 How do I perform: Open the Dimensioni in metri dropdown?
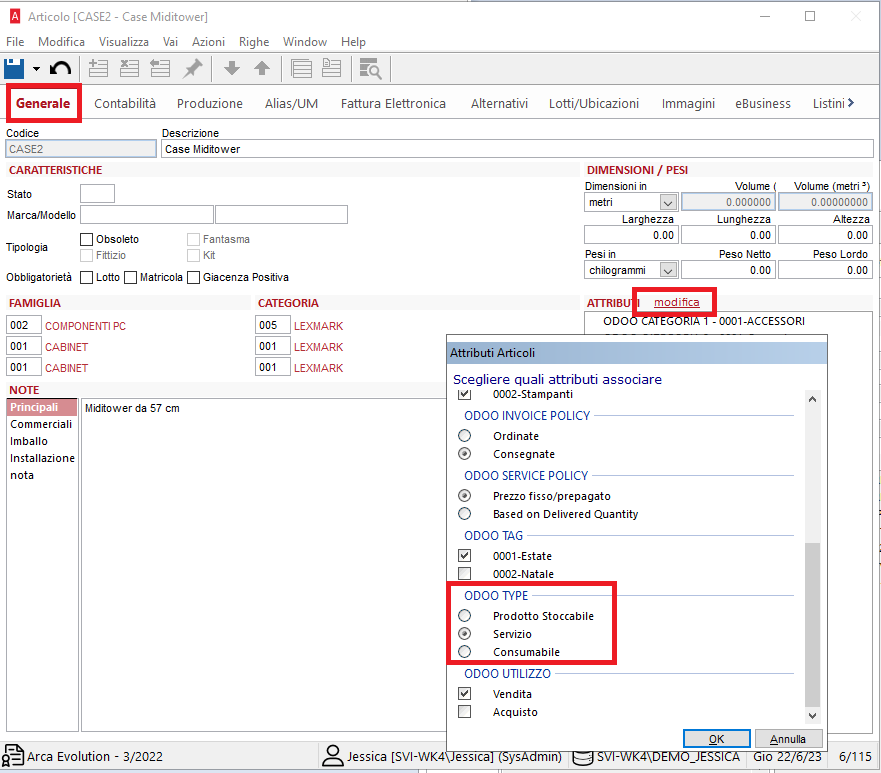coord(669,203)
